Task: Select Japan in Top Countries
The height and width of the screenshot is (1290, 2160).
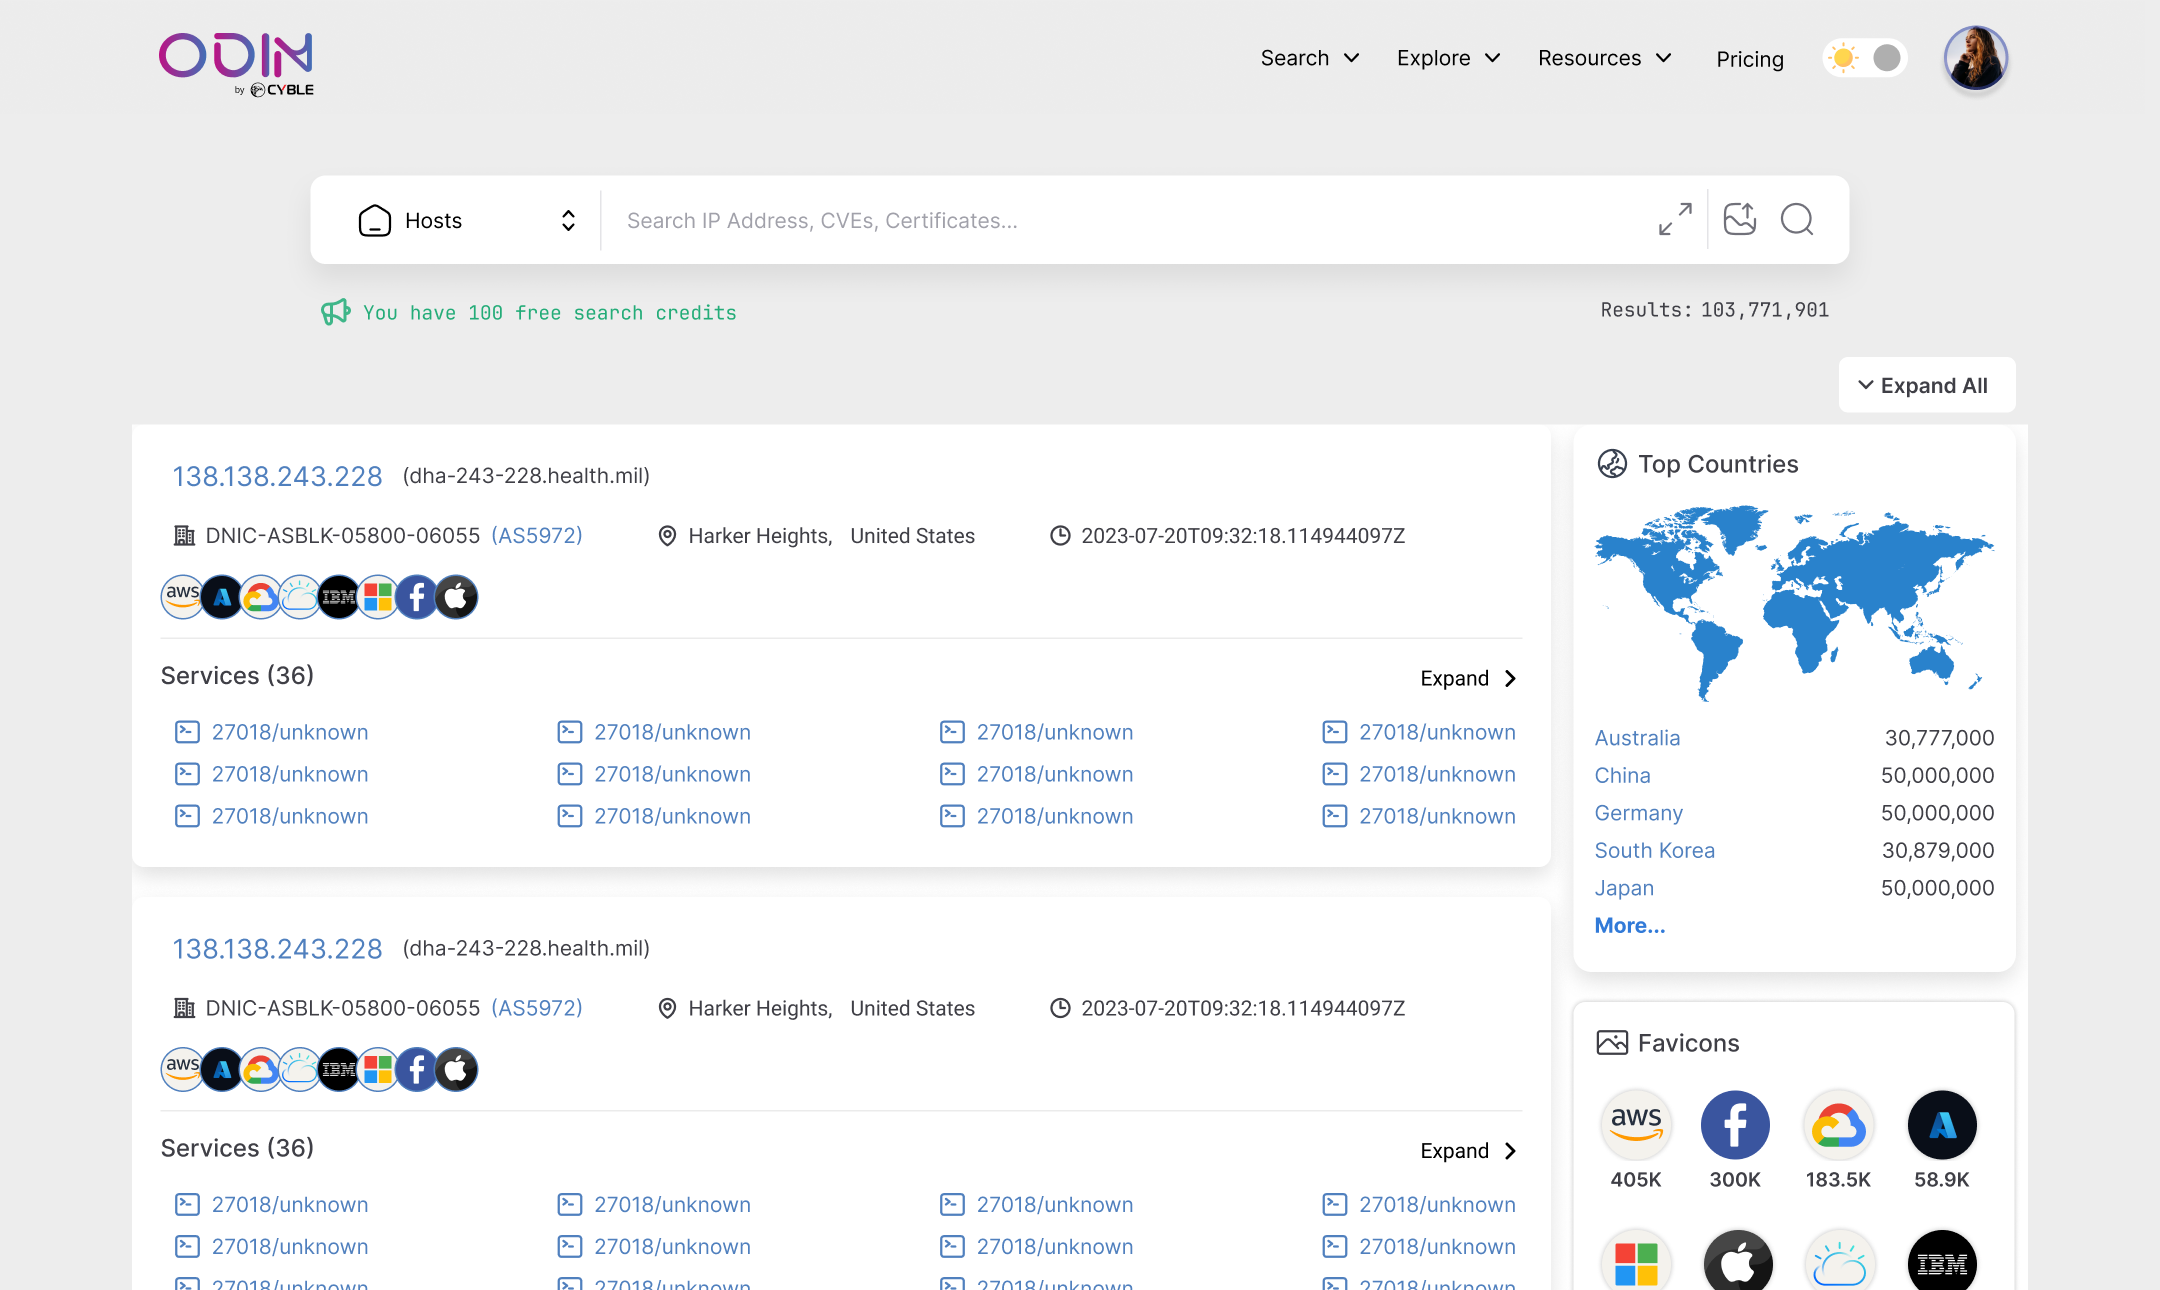Action: pos(1624,888)
